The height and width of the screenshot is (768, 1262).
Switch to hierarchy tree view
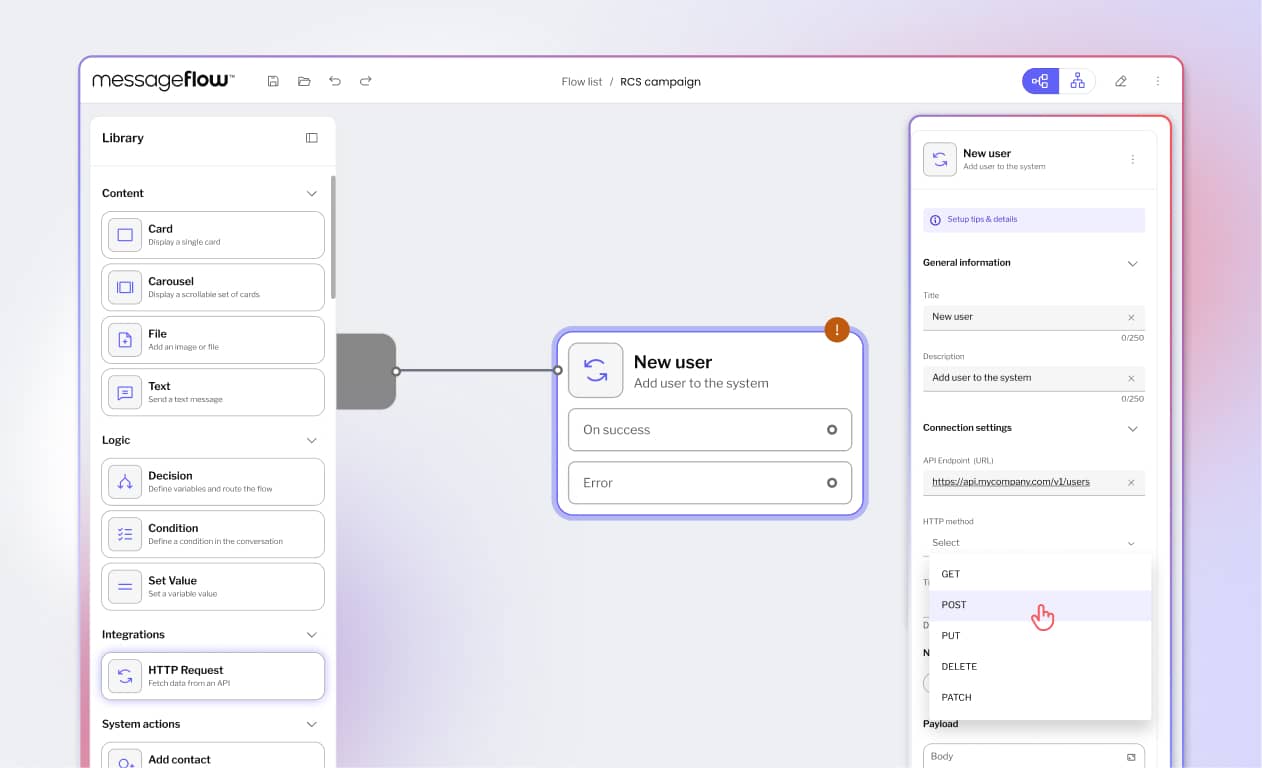(x=1077, y=81)
